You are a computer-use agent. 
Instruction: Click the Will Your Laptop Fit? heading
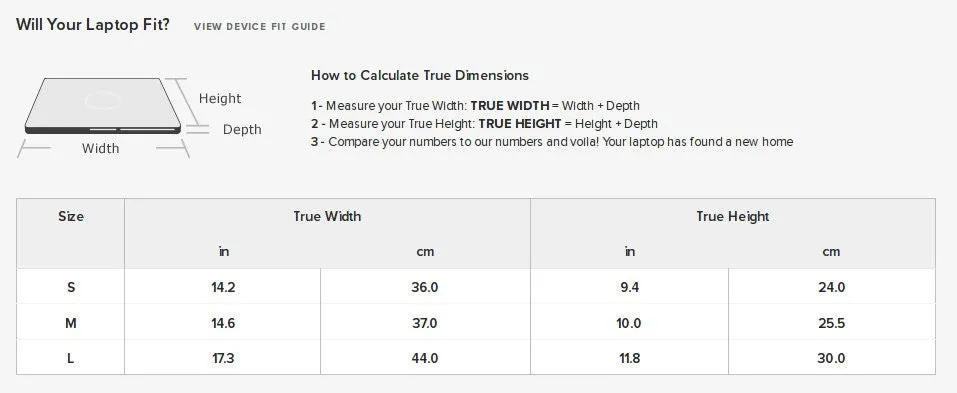pos(93,25)
